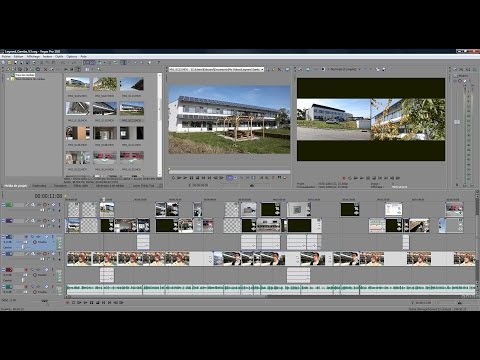Open the Outils menu
The width and height of the screenshot is (480, 360).
click(x=59, y=56)
